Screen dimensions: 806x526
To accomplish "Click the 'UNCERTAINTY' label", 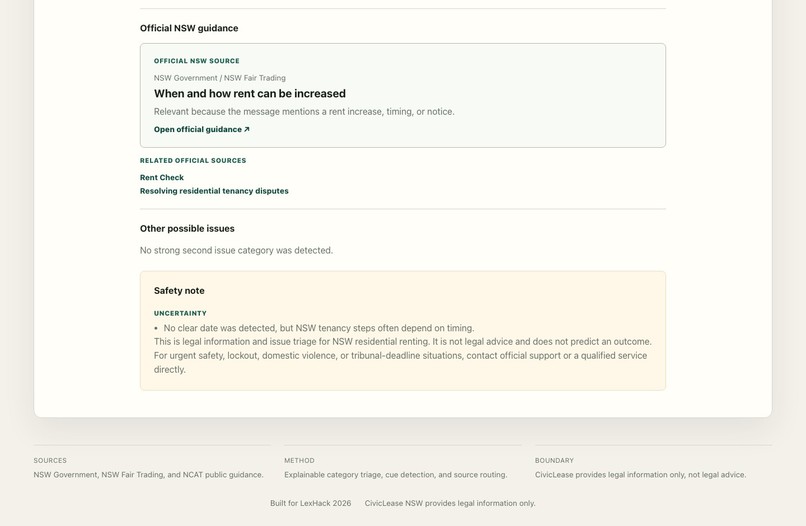I will tap(180, 313).
